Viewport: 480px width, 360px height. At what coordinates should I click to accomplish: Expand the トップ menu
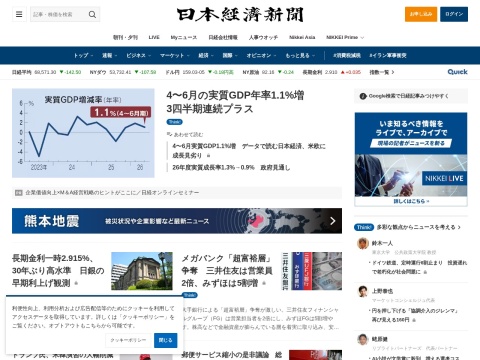tap(83, 55)
